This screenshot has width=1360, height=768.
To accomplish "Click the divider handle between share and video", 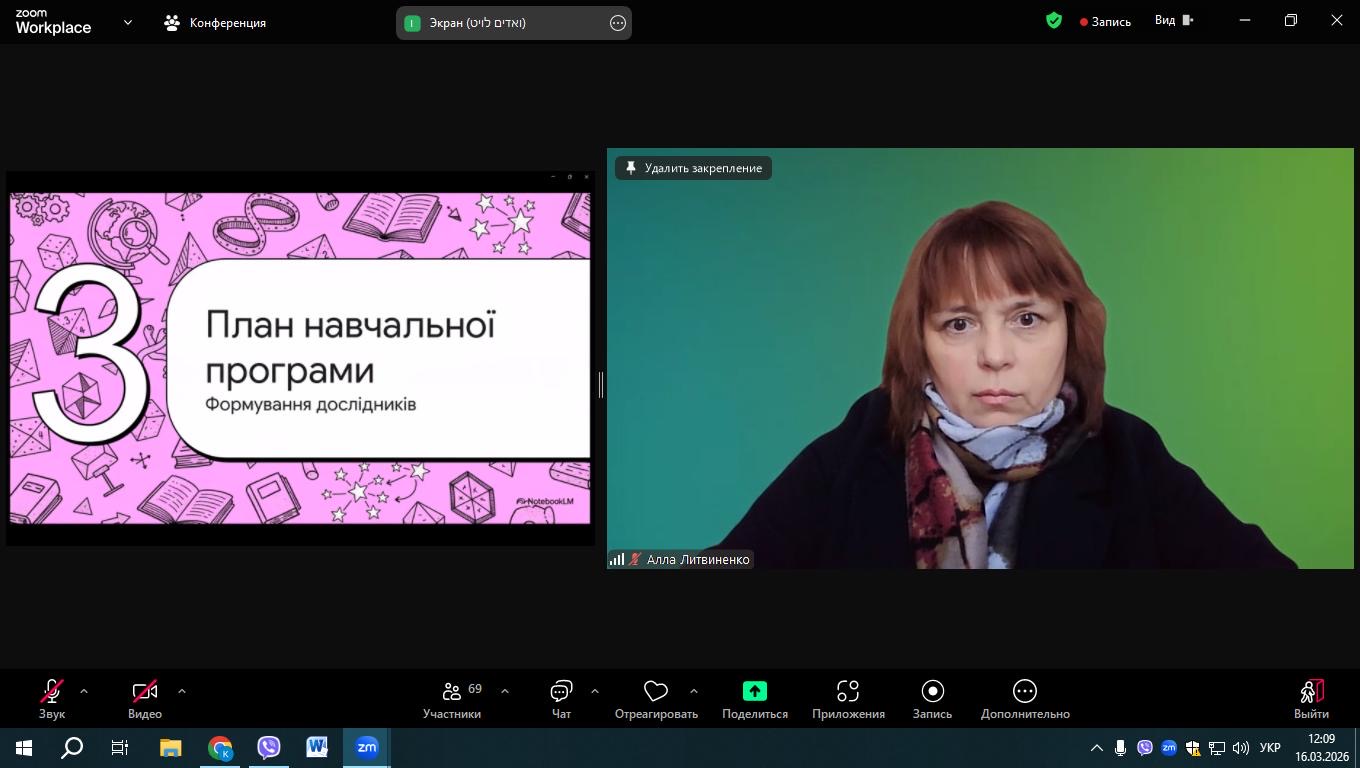I will 600,384.
